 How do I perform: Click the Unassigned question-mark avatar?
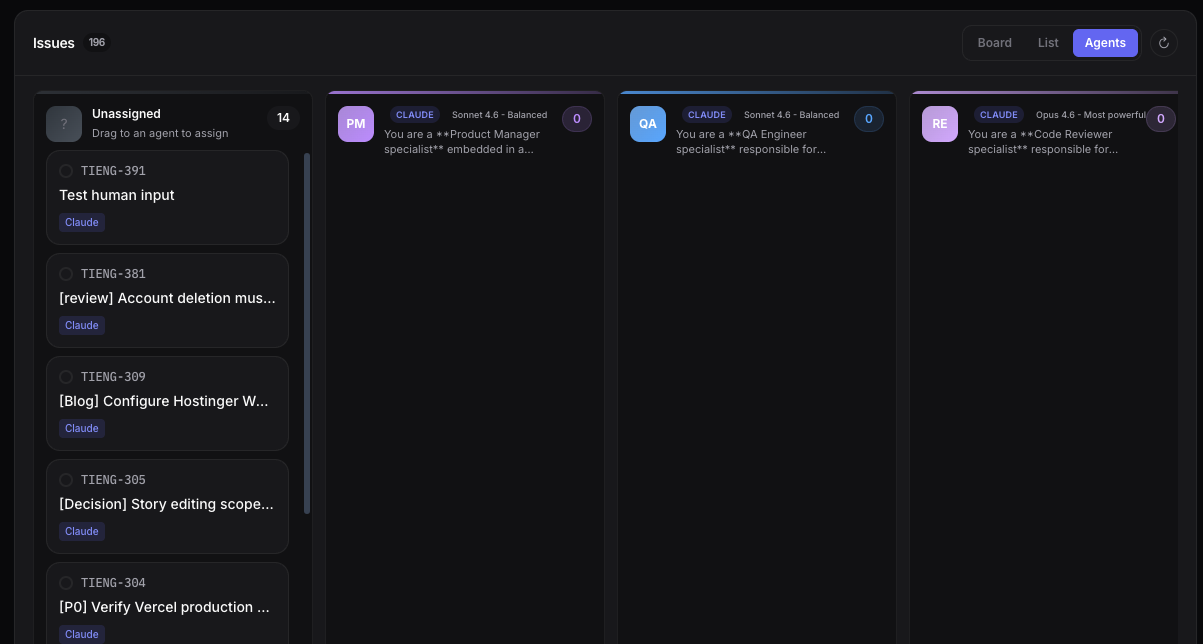(x=64, y=123)
